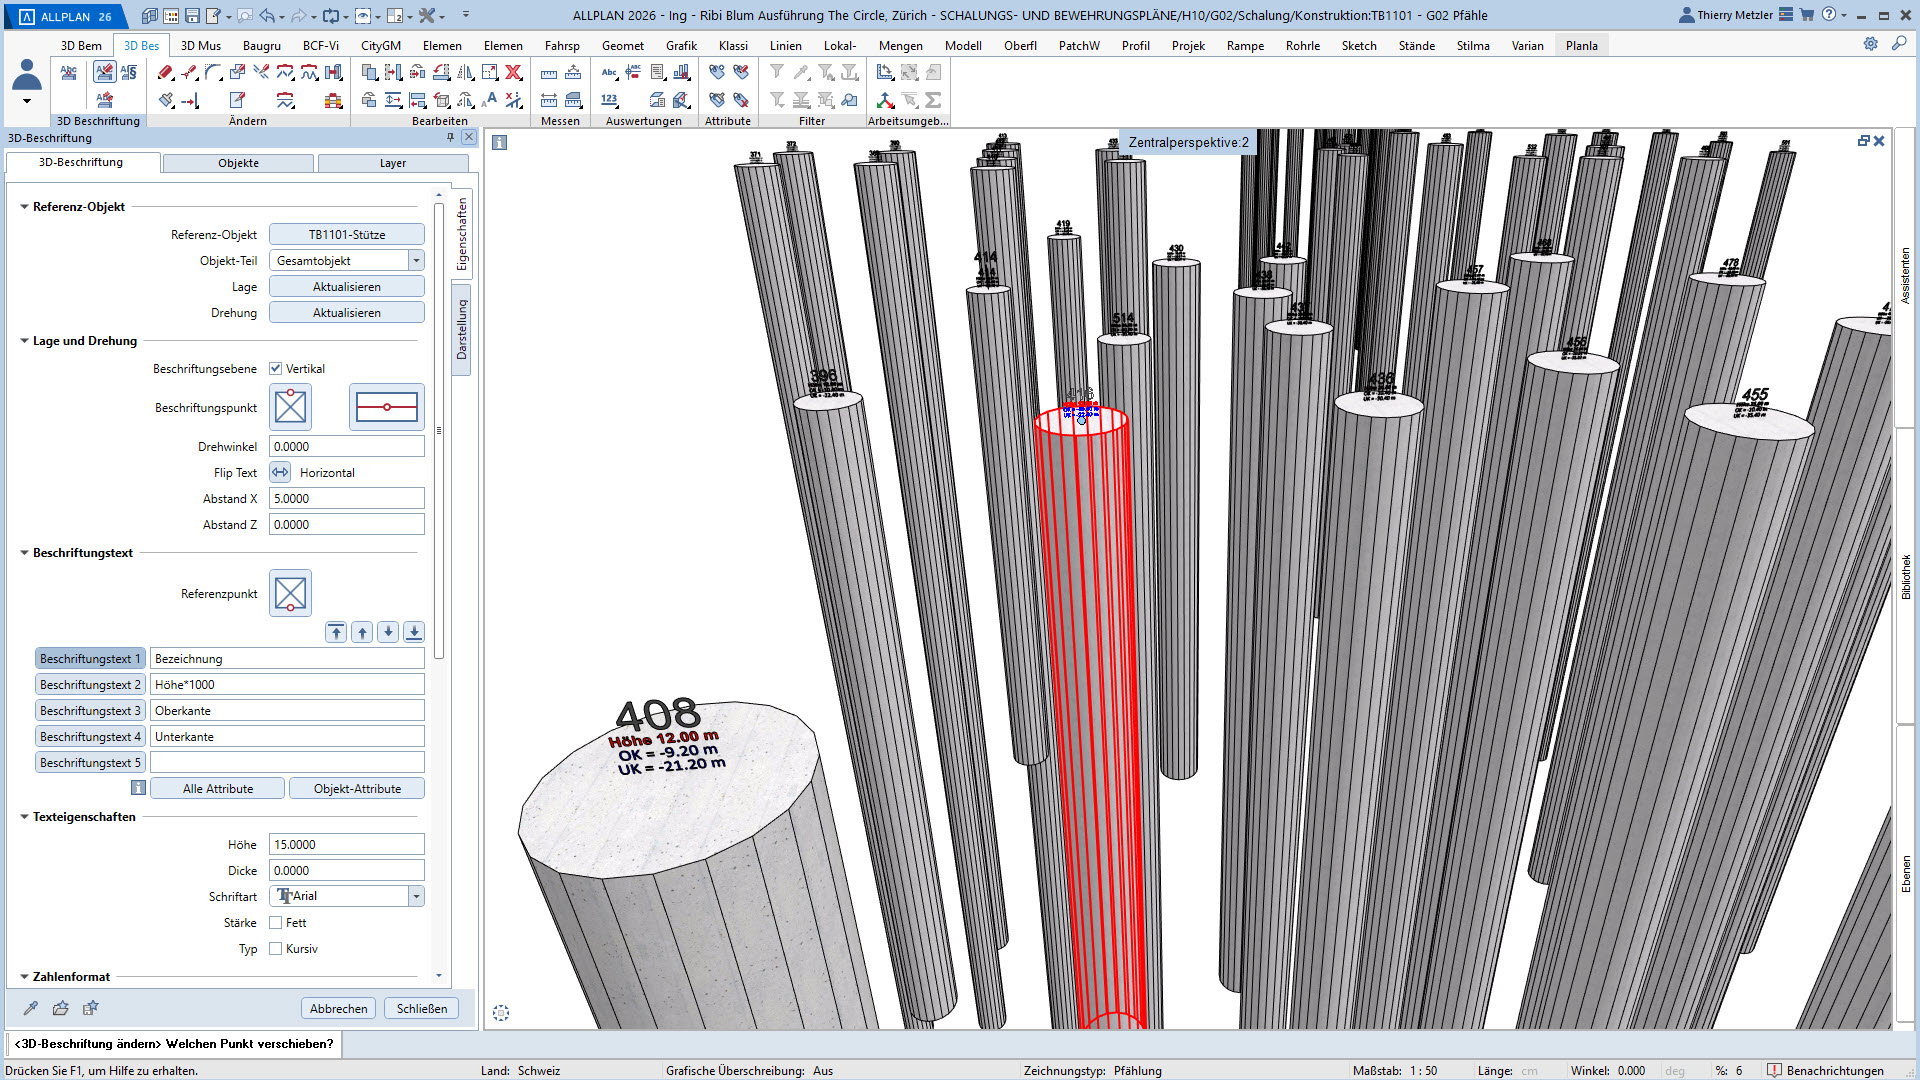This screenshot has width=1920, height=1080.
Task: Toggle the Vertikal checkbox
Action: pyautogui.click(x=276, y=369)
